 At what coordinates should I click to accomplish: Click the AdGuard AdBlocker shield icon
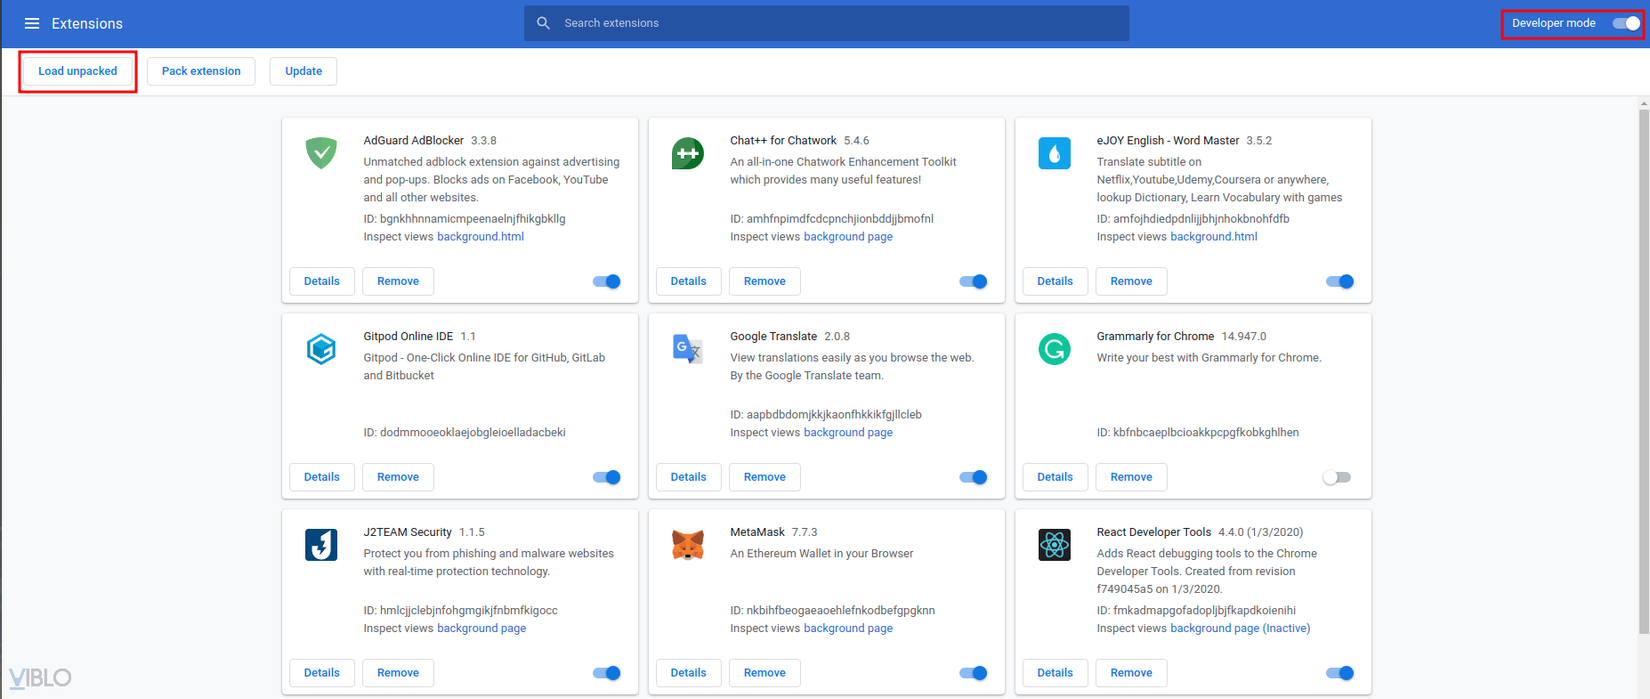tap(321, 153)
